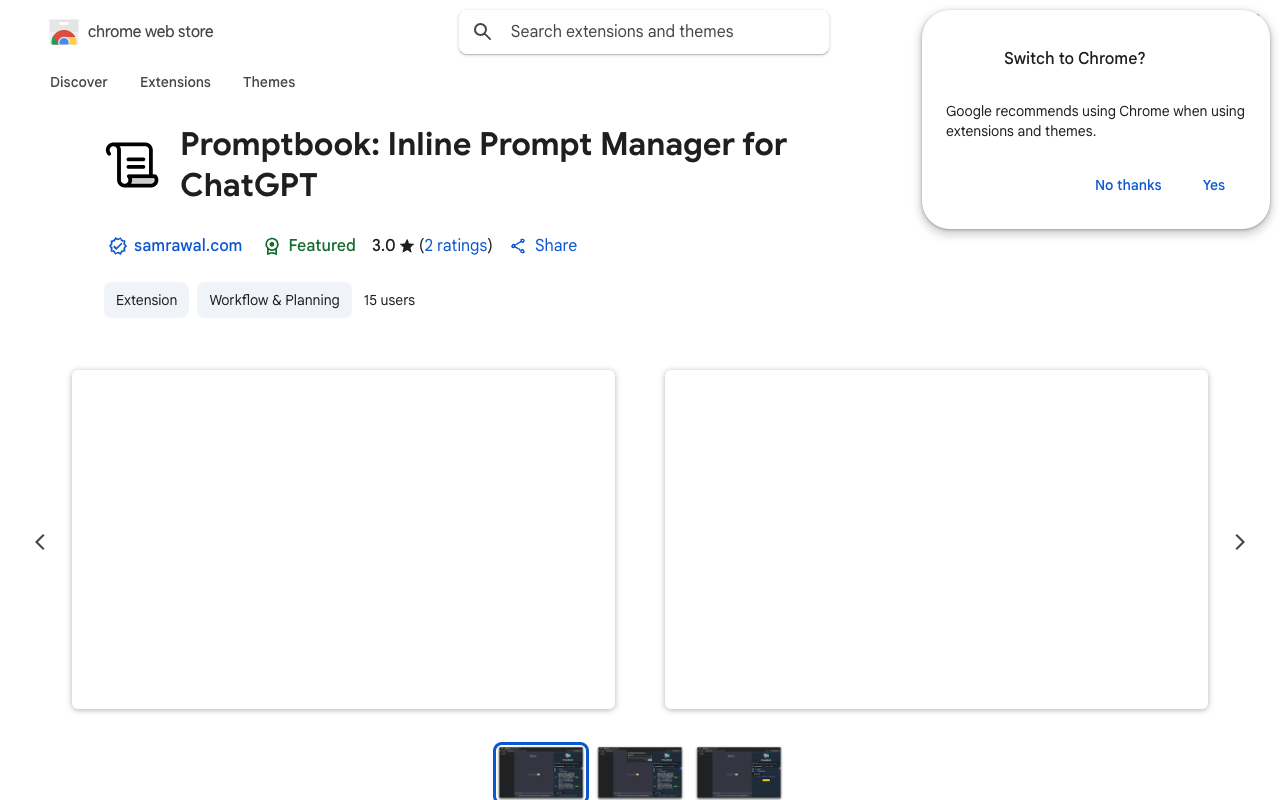Click the Featured award badge icon
The width and height of the screenshot is (1280, 800).
click(x=272, y=246)
